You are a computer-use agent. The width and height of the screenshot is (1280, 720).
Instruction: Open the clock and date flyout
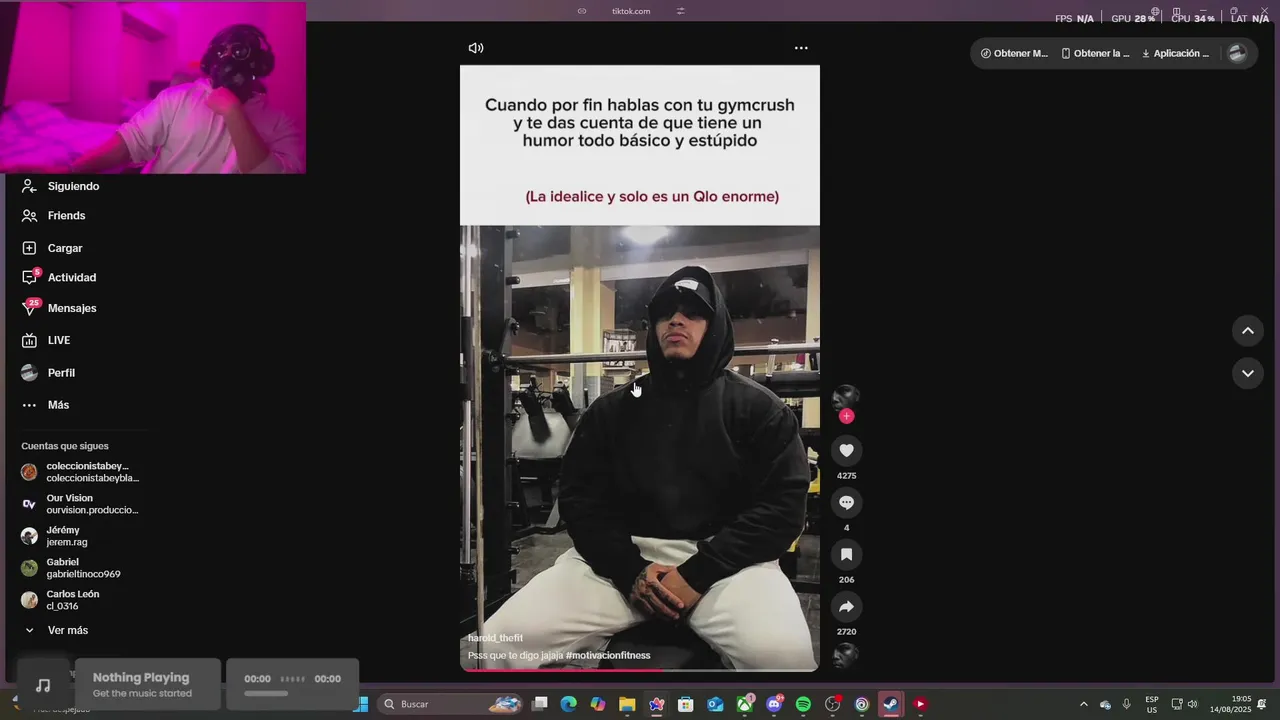[1230, 704]
